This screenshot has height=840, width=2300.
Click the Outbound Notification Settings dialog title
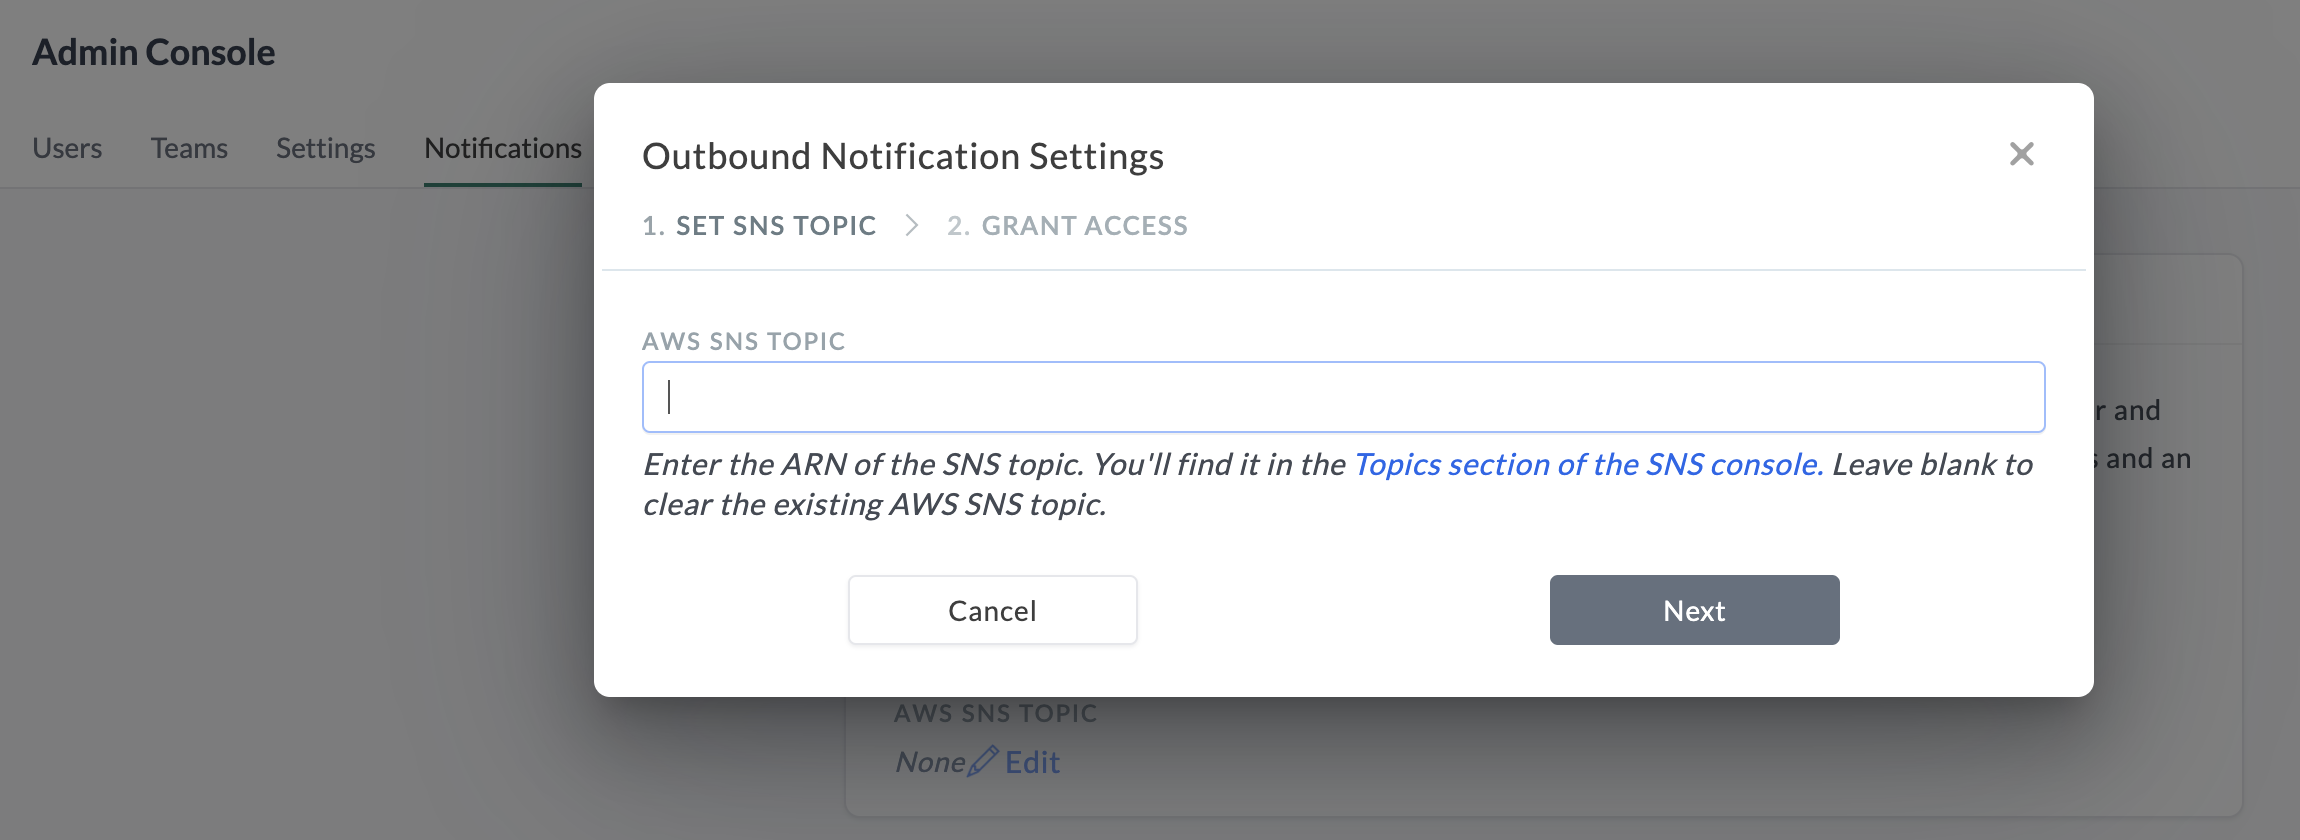pos(902,157)
